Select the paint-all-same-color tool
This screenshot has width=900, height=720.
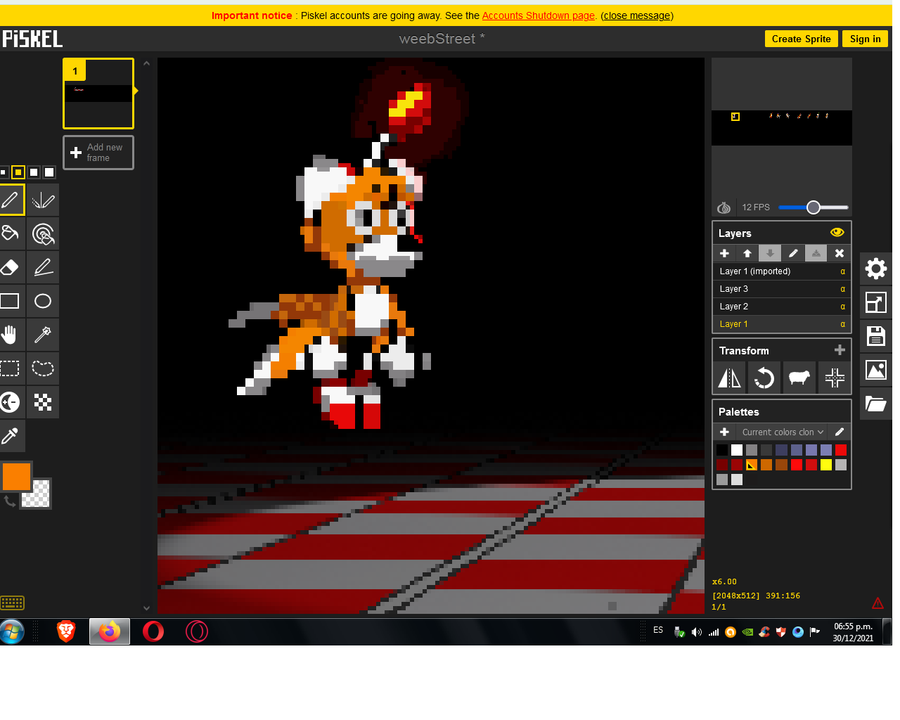point(43,234)
